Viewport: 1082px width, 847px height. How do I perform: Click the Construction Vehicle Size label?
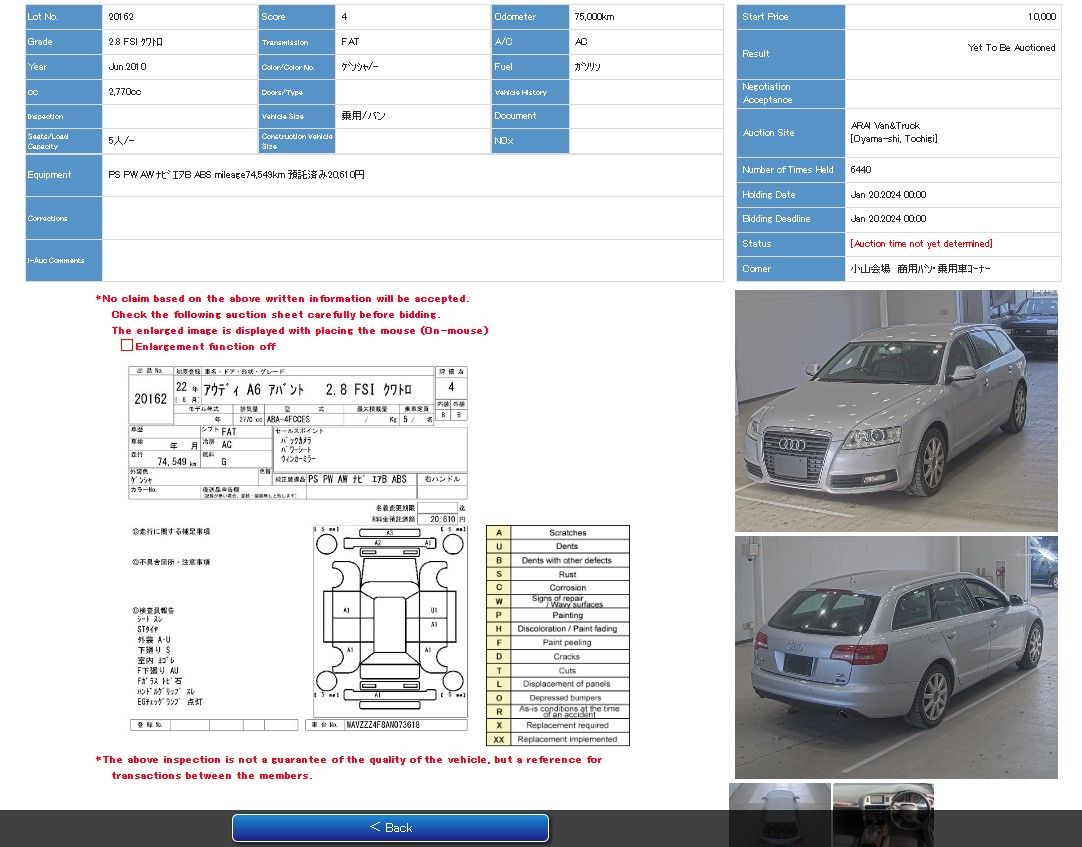click(297, 141)
